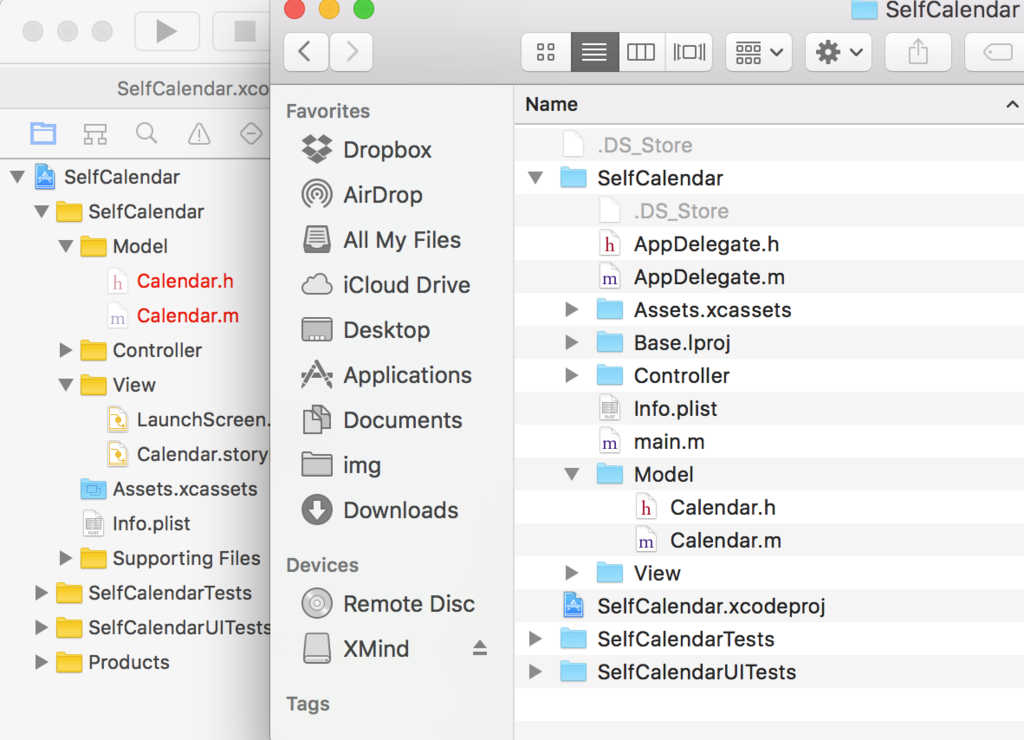Switch Finder to icon view

coord(546,52)
